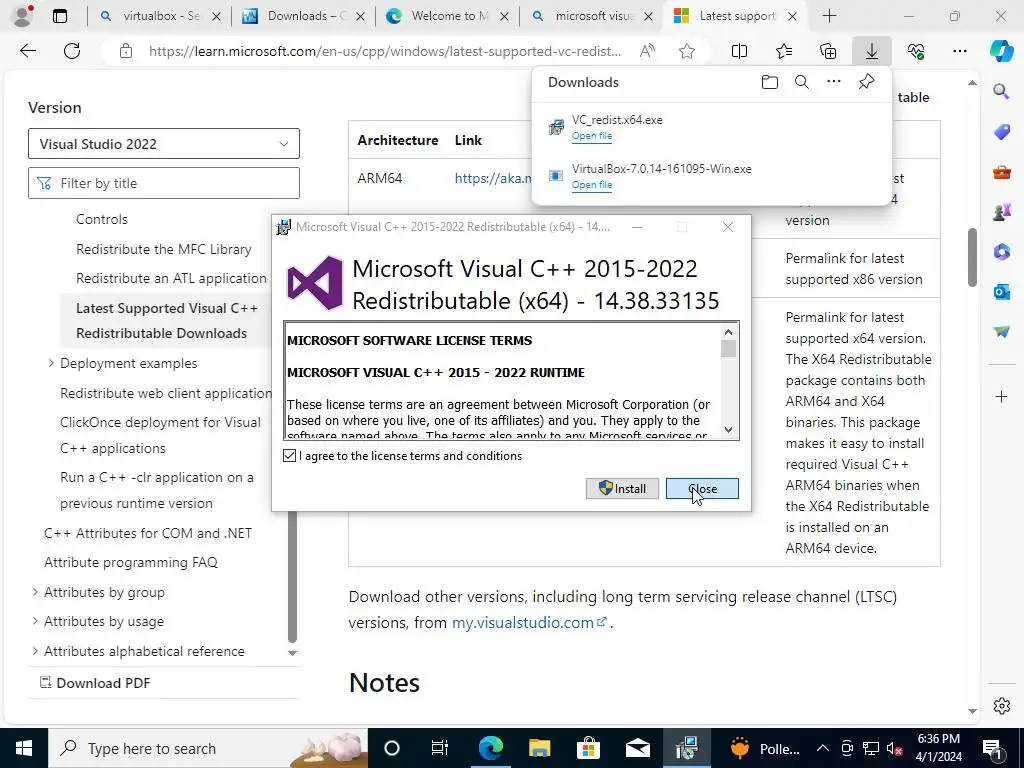Click Download PDF link
Viewport: 1024px width, 768px height.
pyautogui.click(x=95, y=683)
